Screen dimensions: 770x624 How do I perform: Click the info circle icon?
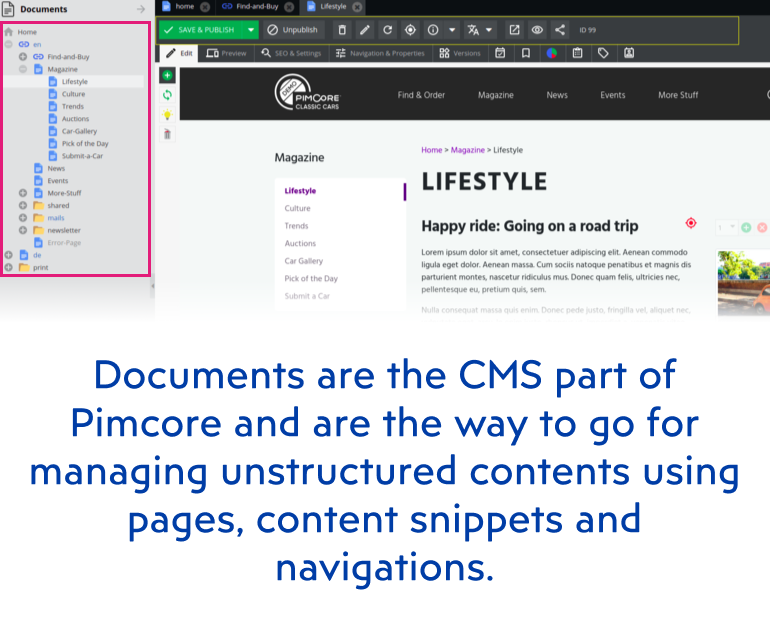[433, 30]
